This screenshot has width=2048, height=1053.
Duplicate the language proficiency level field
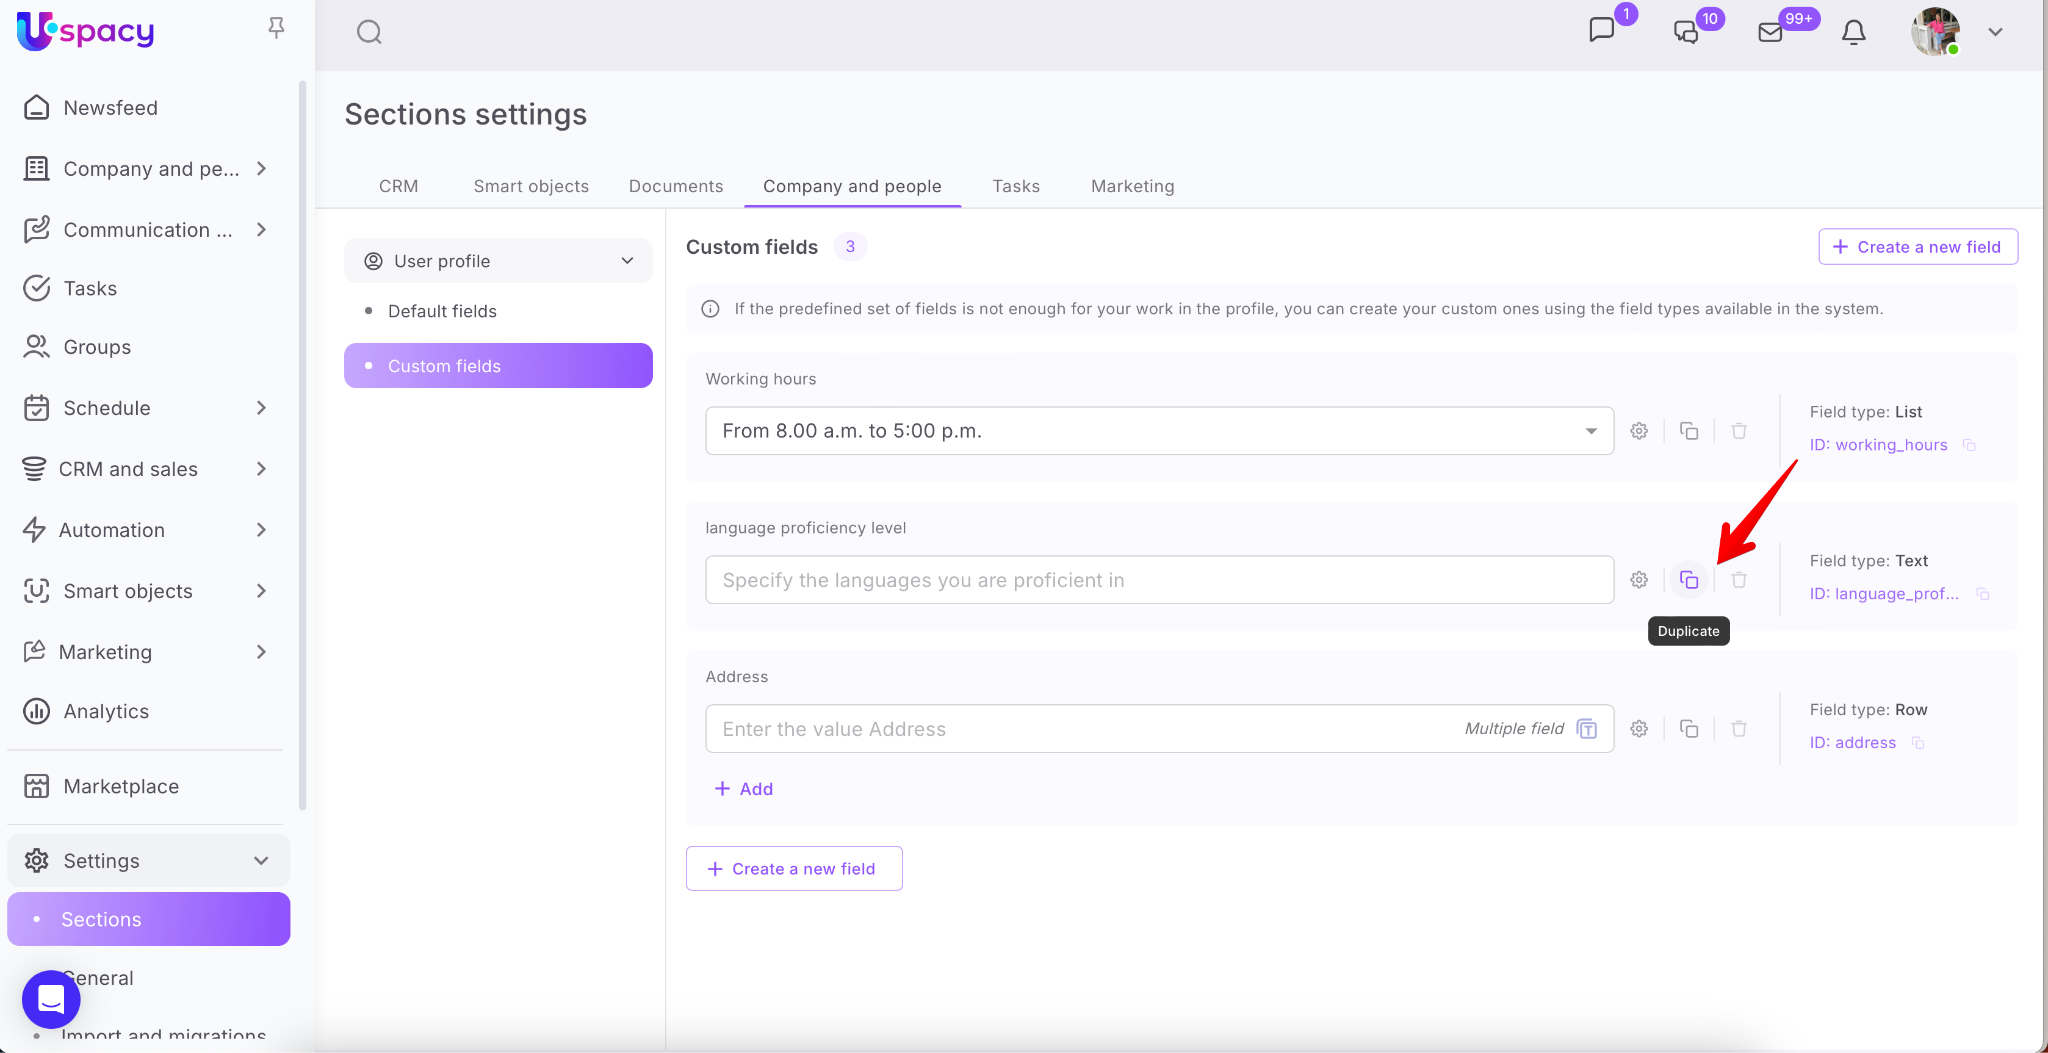[x=1688, y=580]
